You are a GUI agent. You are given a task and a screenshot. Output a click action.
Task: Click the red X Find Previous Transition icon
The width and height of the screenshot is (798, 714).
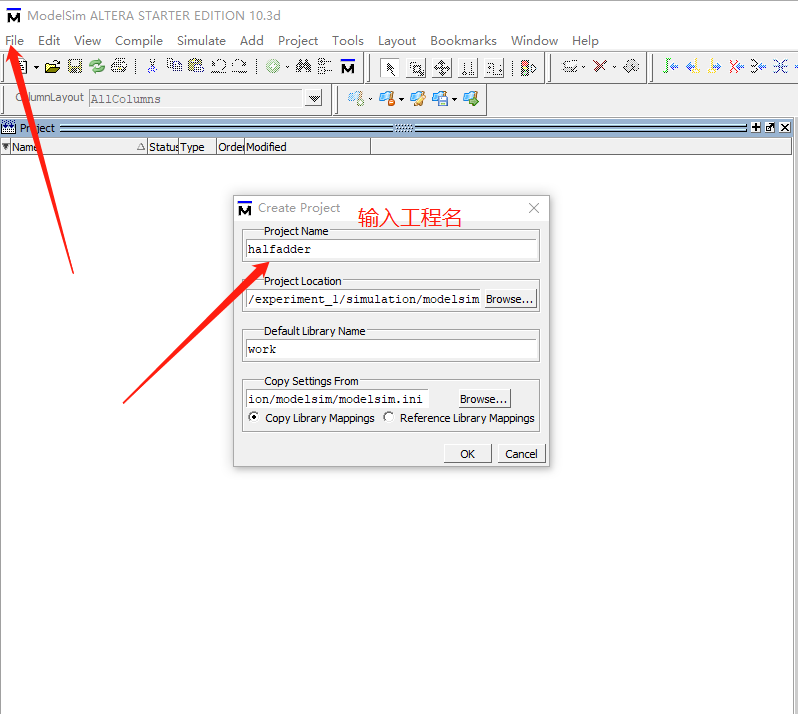pos(736,66)
